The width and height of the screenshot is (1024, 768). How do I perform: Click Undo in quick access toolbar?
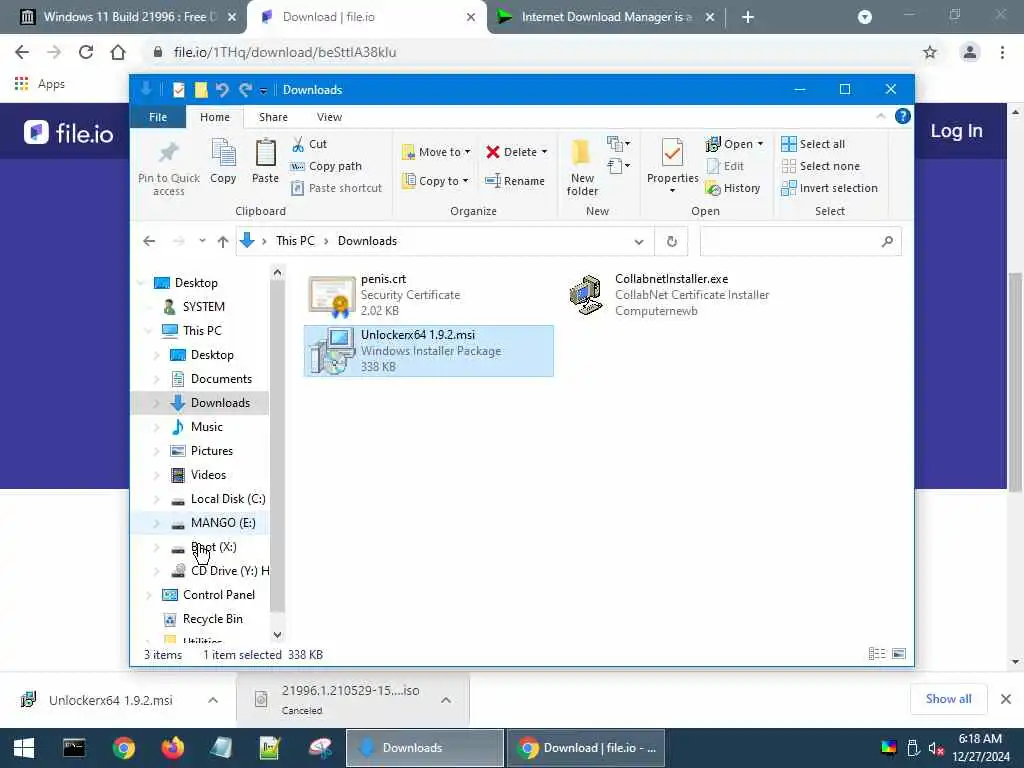(222, 89)
